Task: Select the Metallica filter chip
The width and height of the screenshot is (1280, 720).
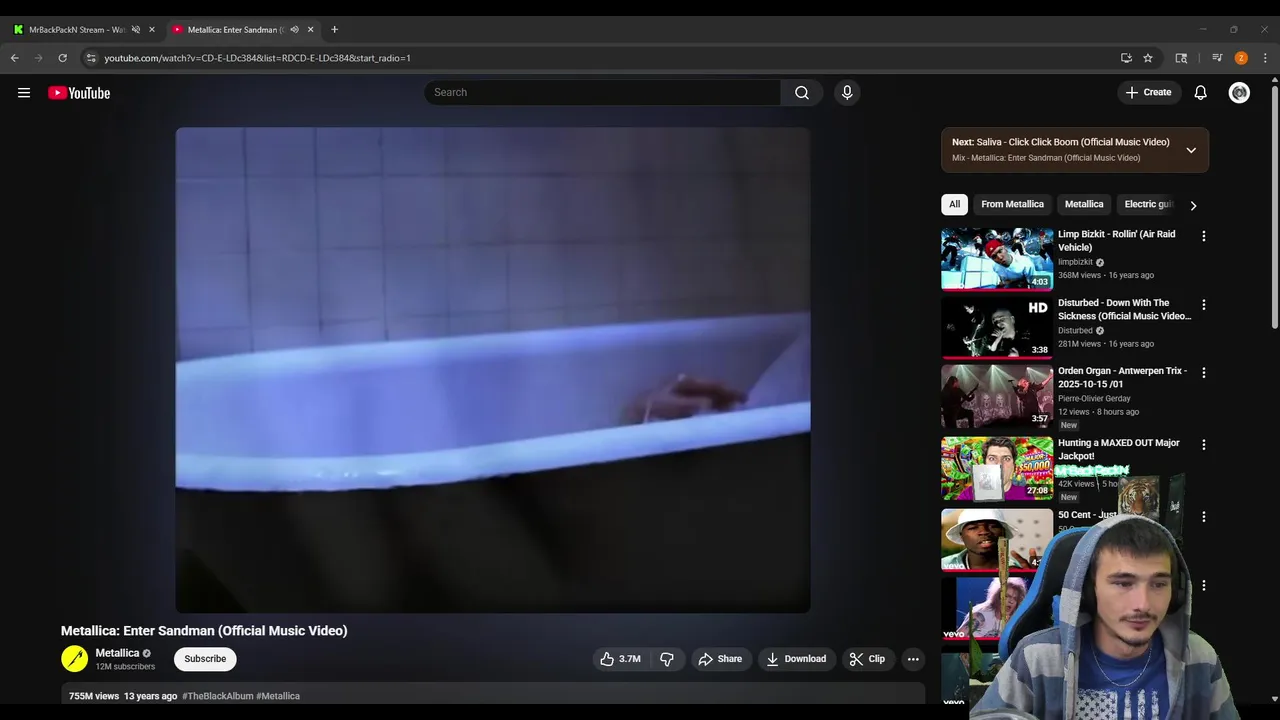Action: [x=1084, y=204]
